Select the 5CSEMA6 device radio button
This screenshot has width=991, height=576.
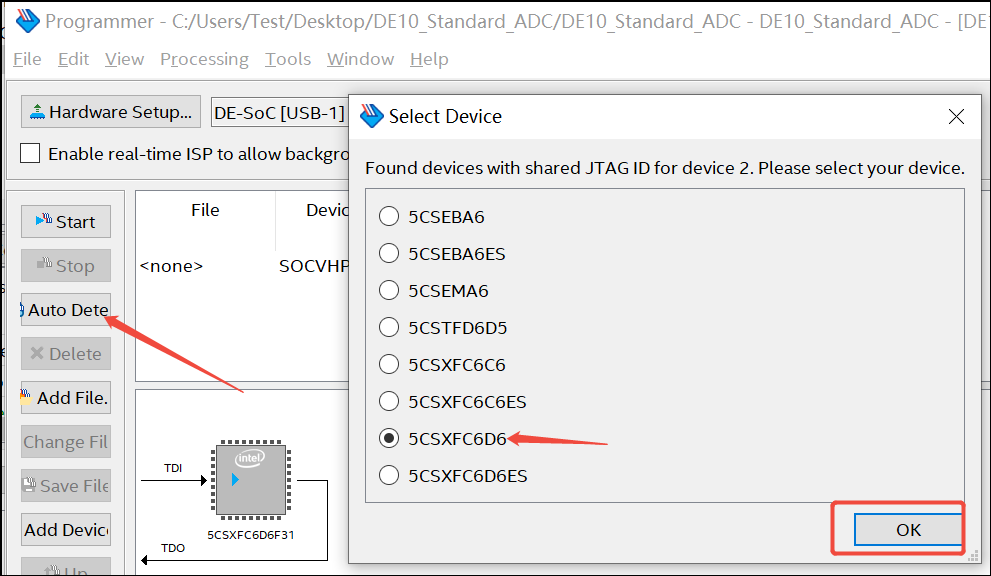tap(389, 291)
